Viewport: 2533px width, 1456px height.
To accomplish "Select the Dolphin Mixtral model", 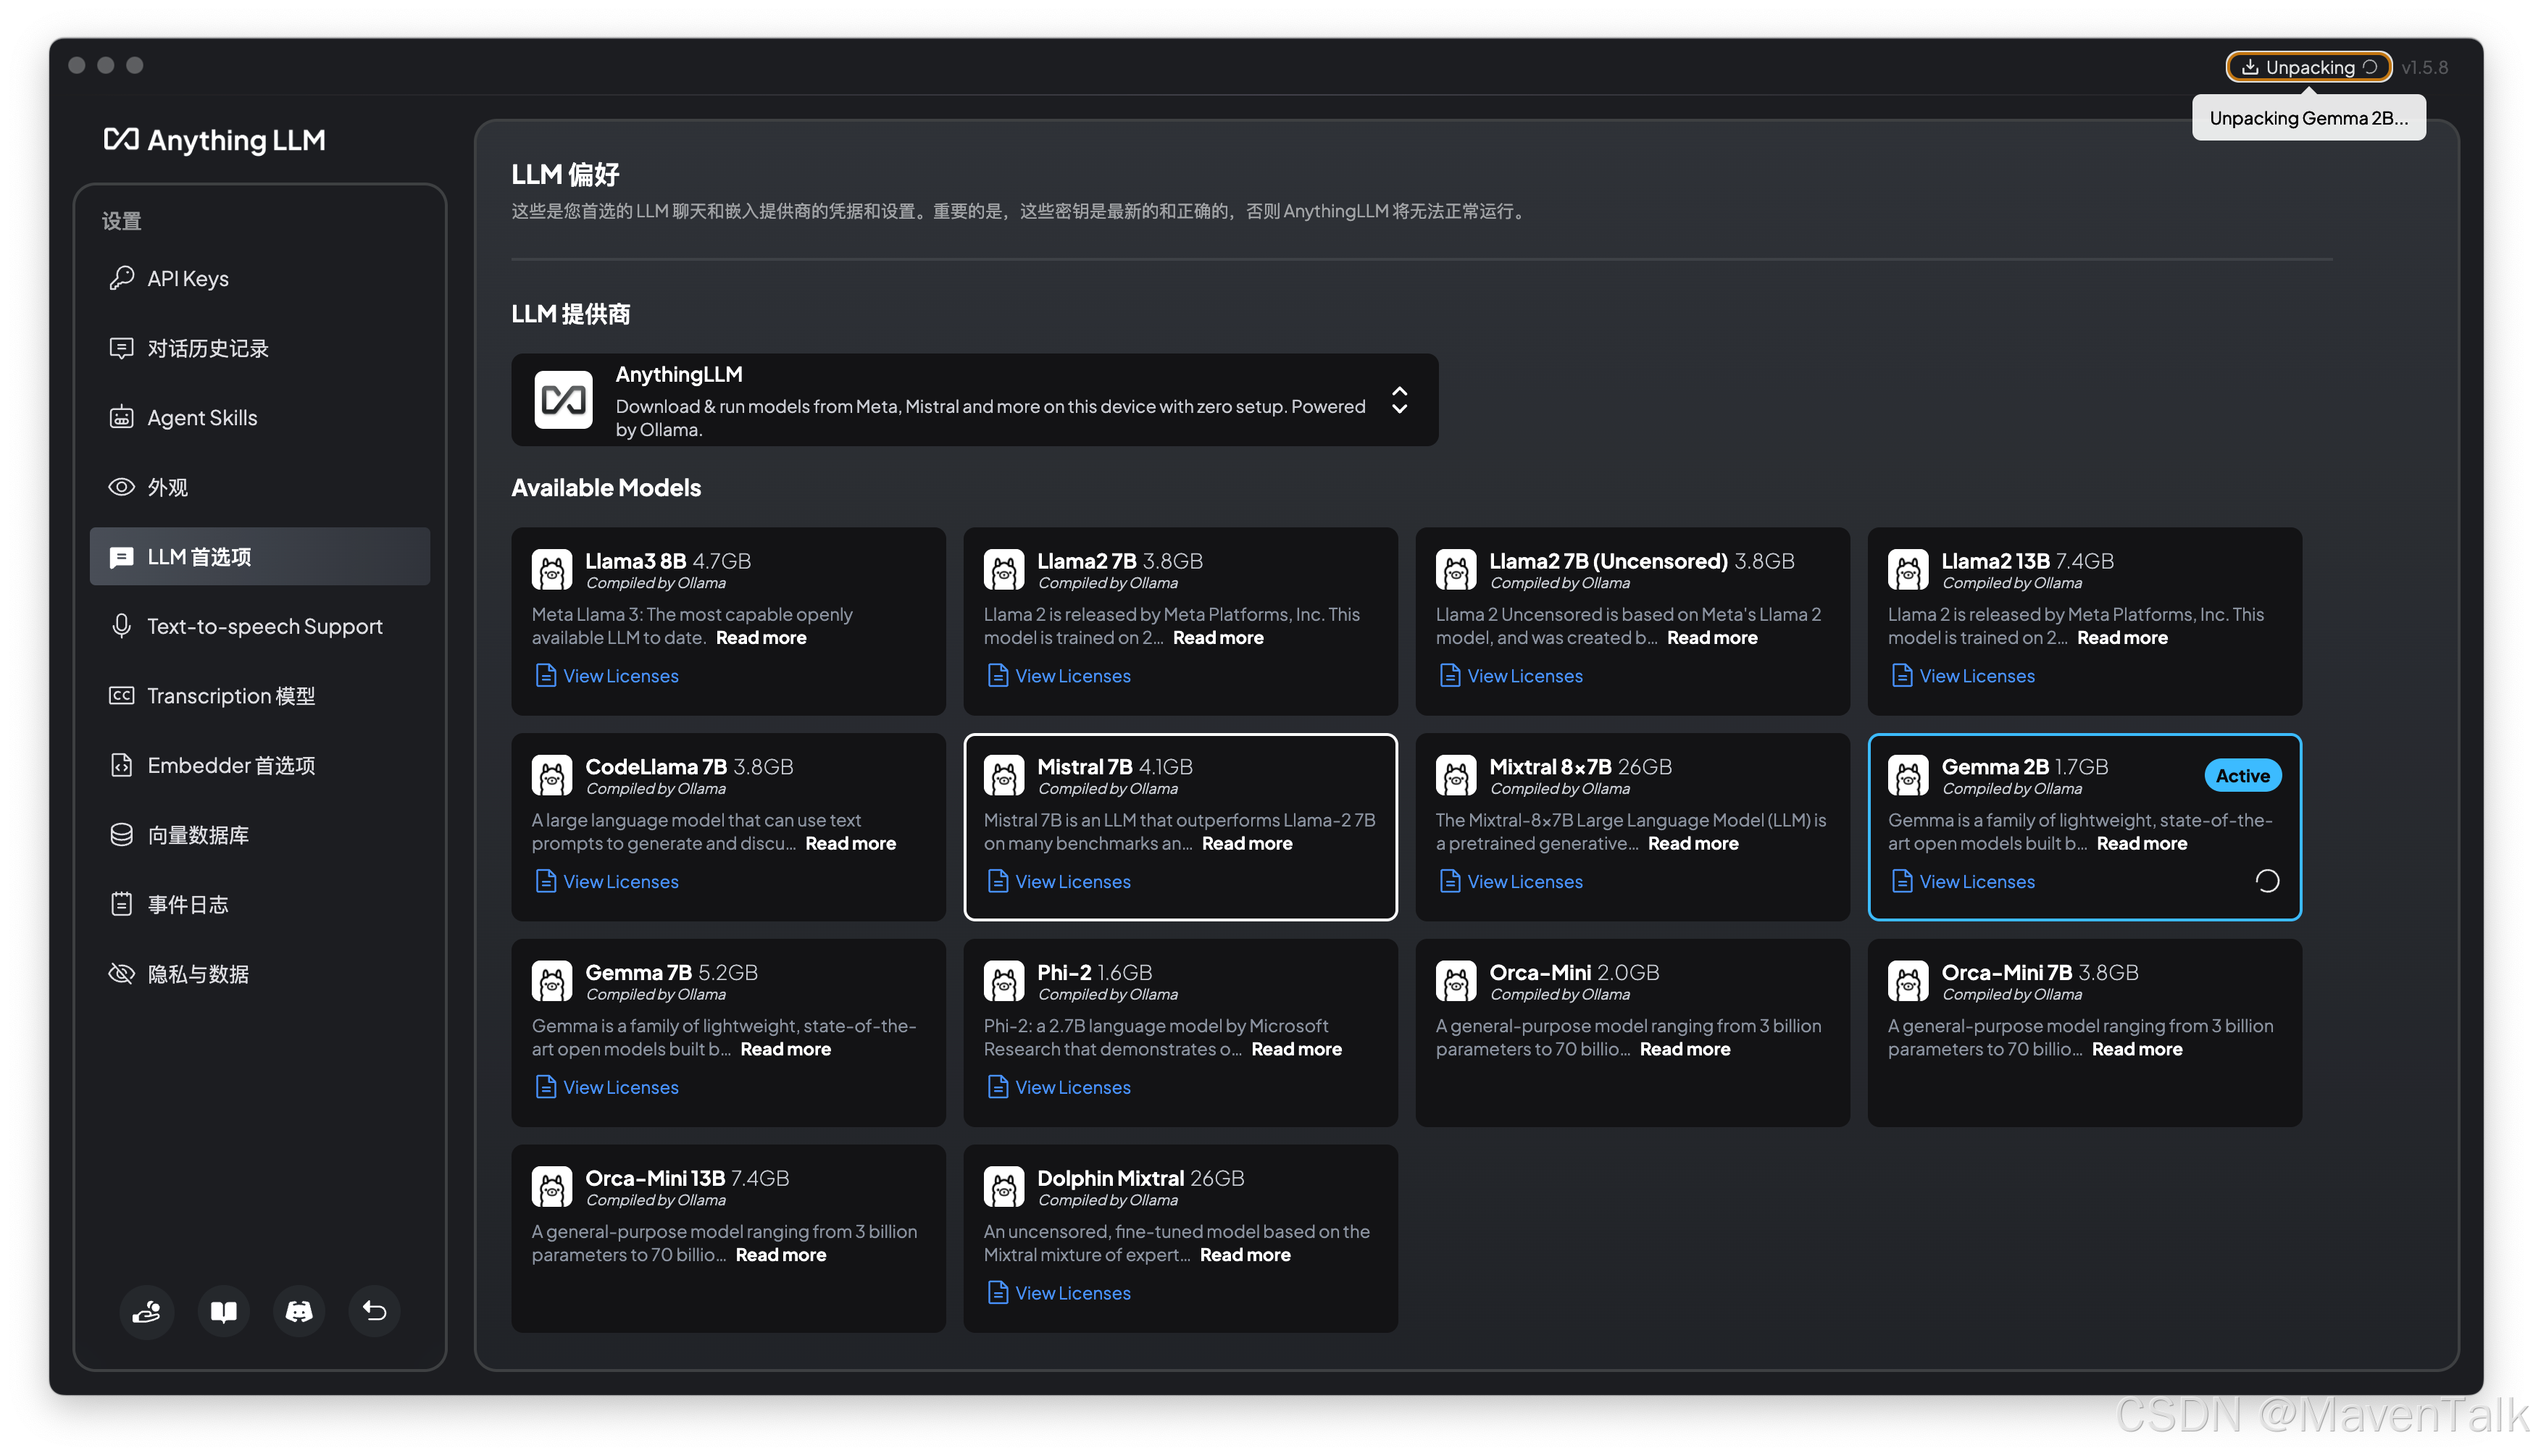I will tap(1180, 1238).
